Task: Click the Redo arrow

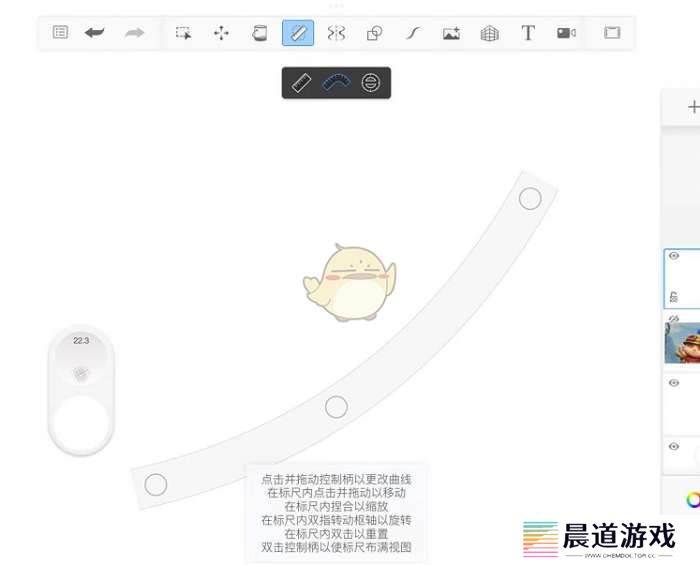Action: click(134, 33)
